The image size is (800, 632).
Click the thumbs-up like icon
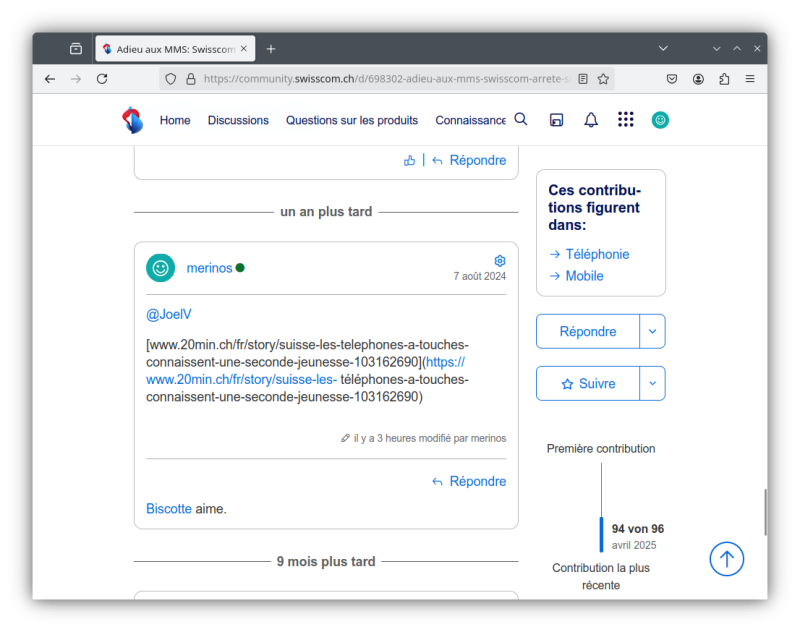409,160
